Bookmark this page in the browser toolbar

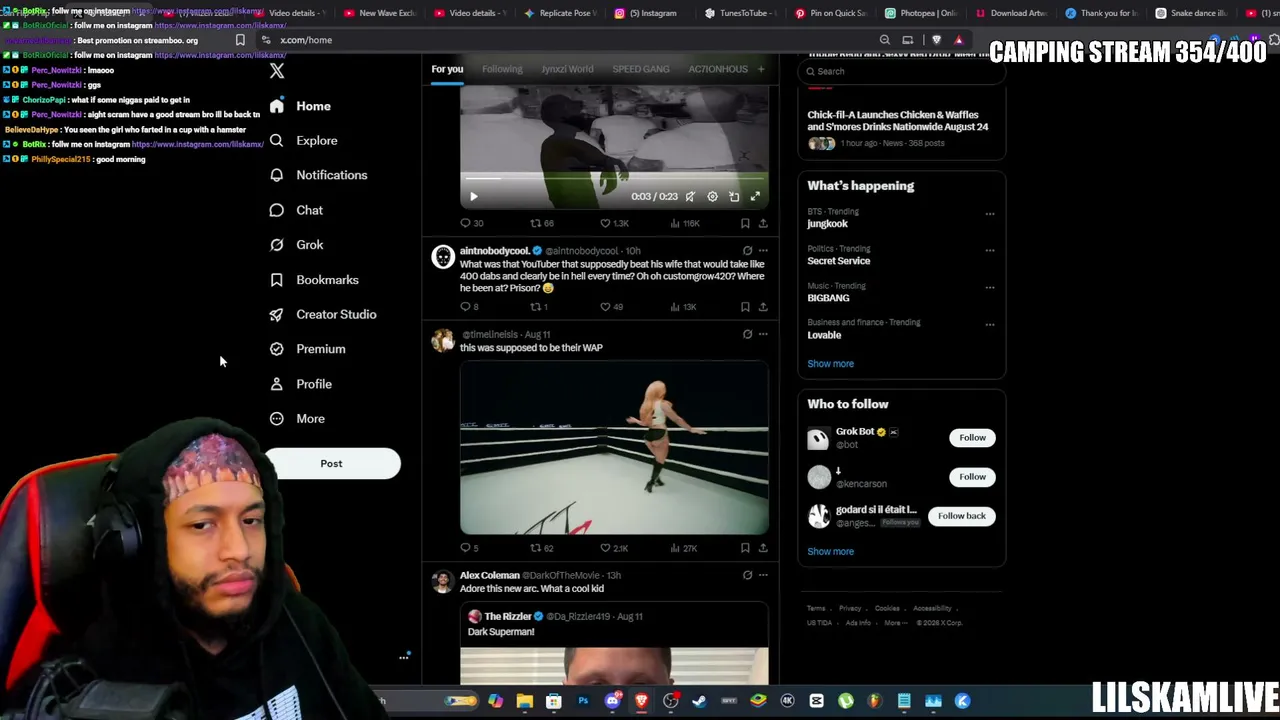240,40
